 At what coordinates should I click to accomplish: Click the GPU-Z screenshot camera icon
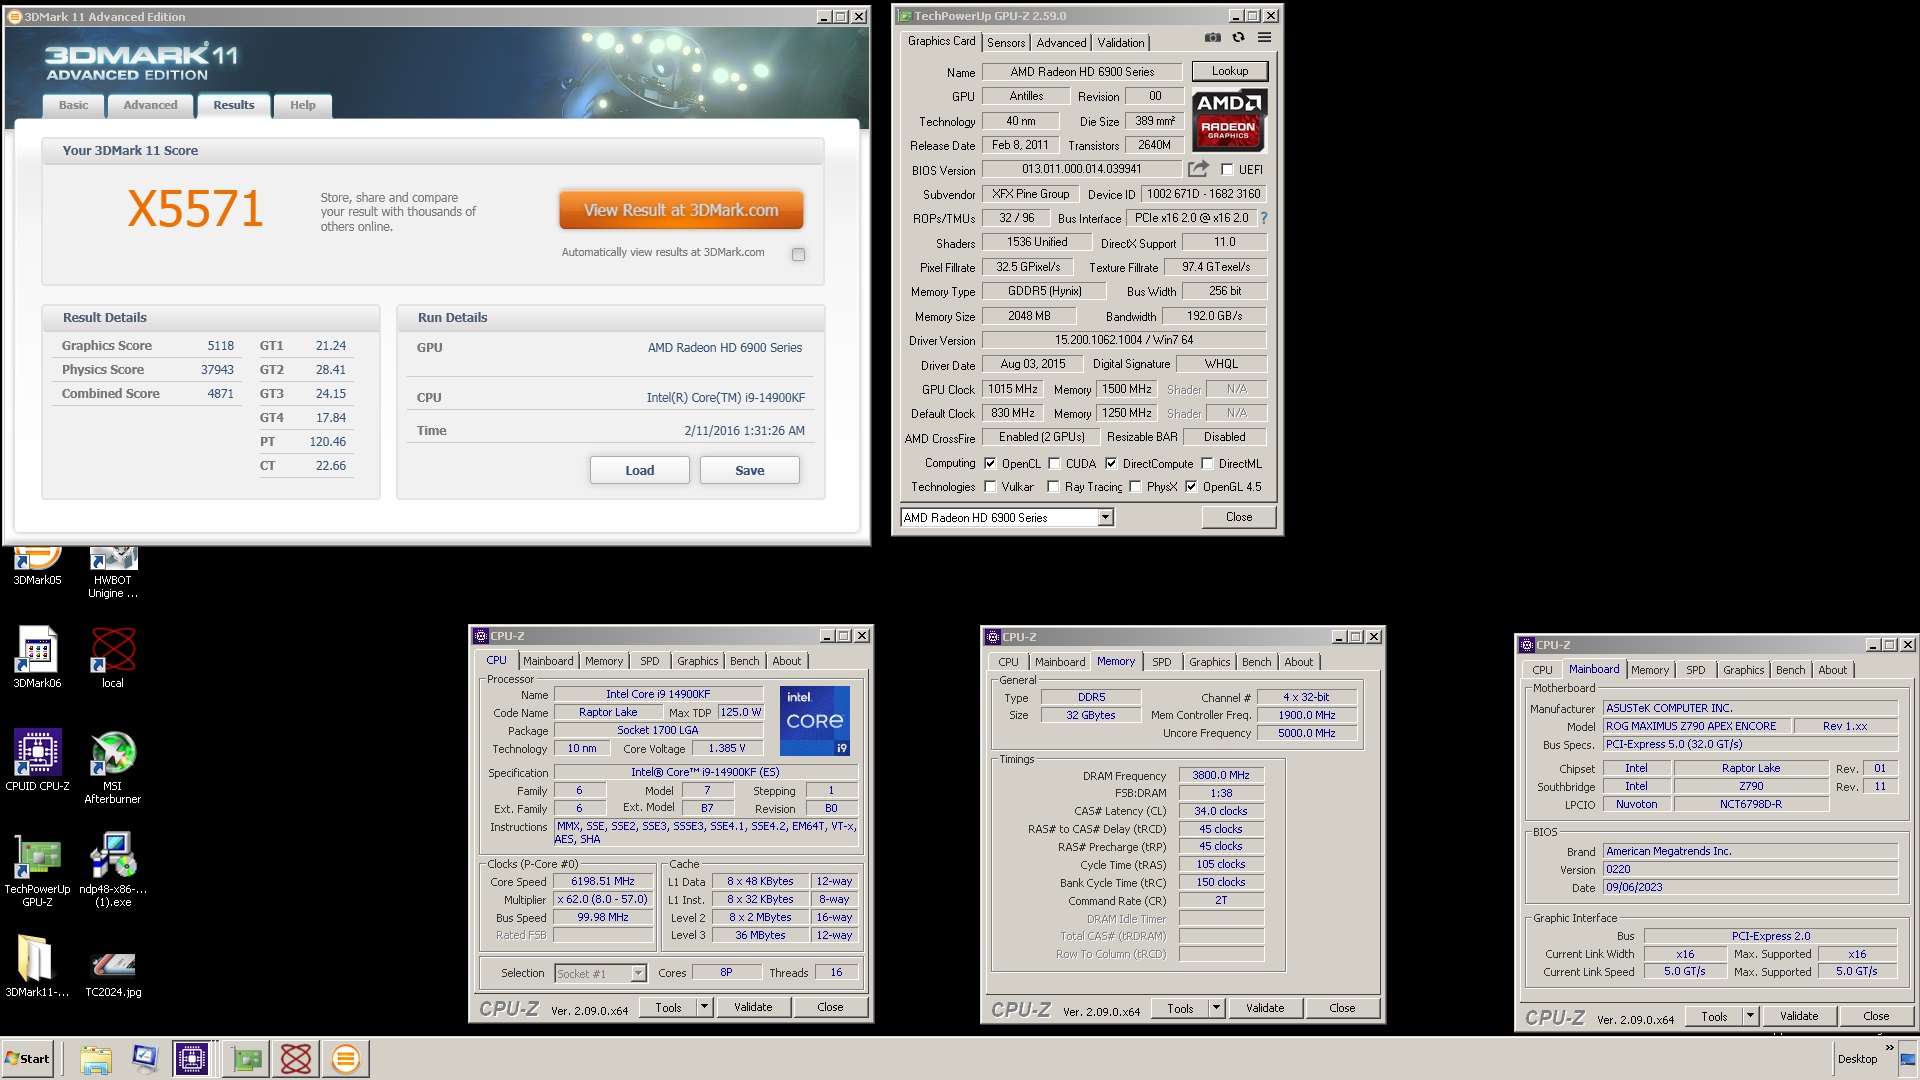coord(1212,38)
